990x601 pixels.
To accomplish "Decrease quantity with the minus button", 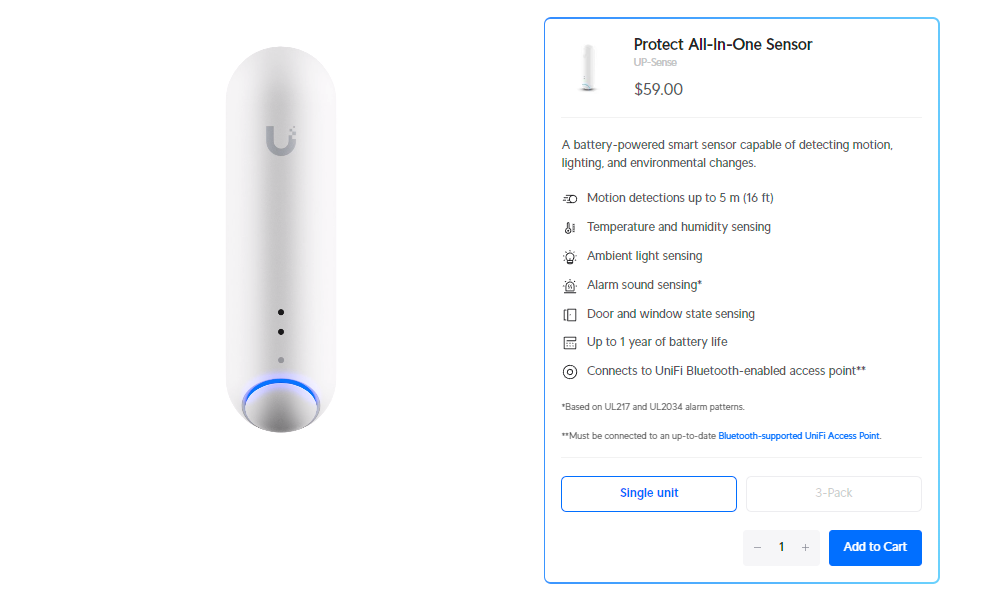I will (x=757, y=548).
